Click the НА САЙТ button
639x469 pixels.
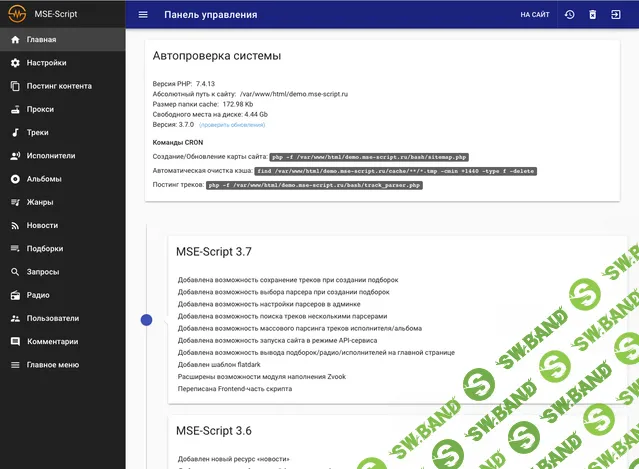[535, 15]
